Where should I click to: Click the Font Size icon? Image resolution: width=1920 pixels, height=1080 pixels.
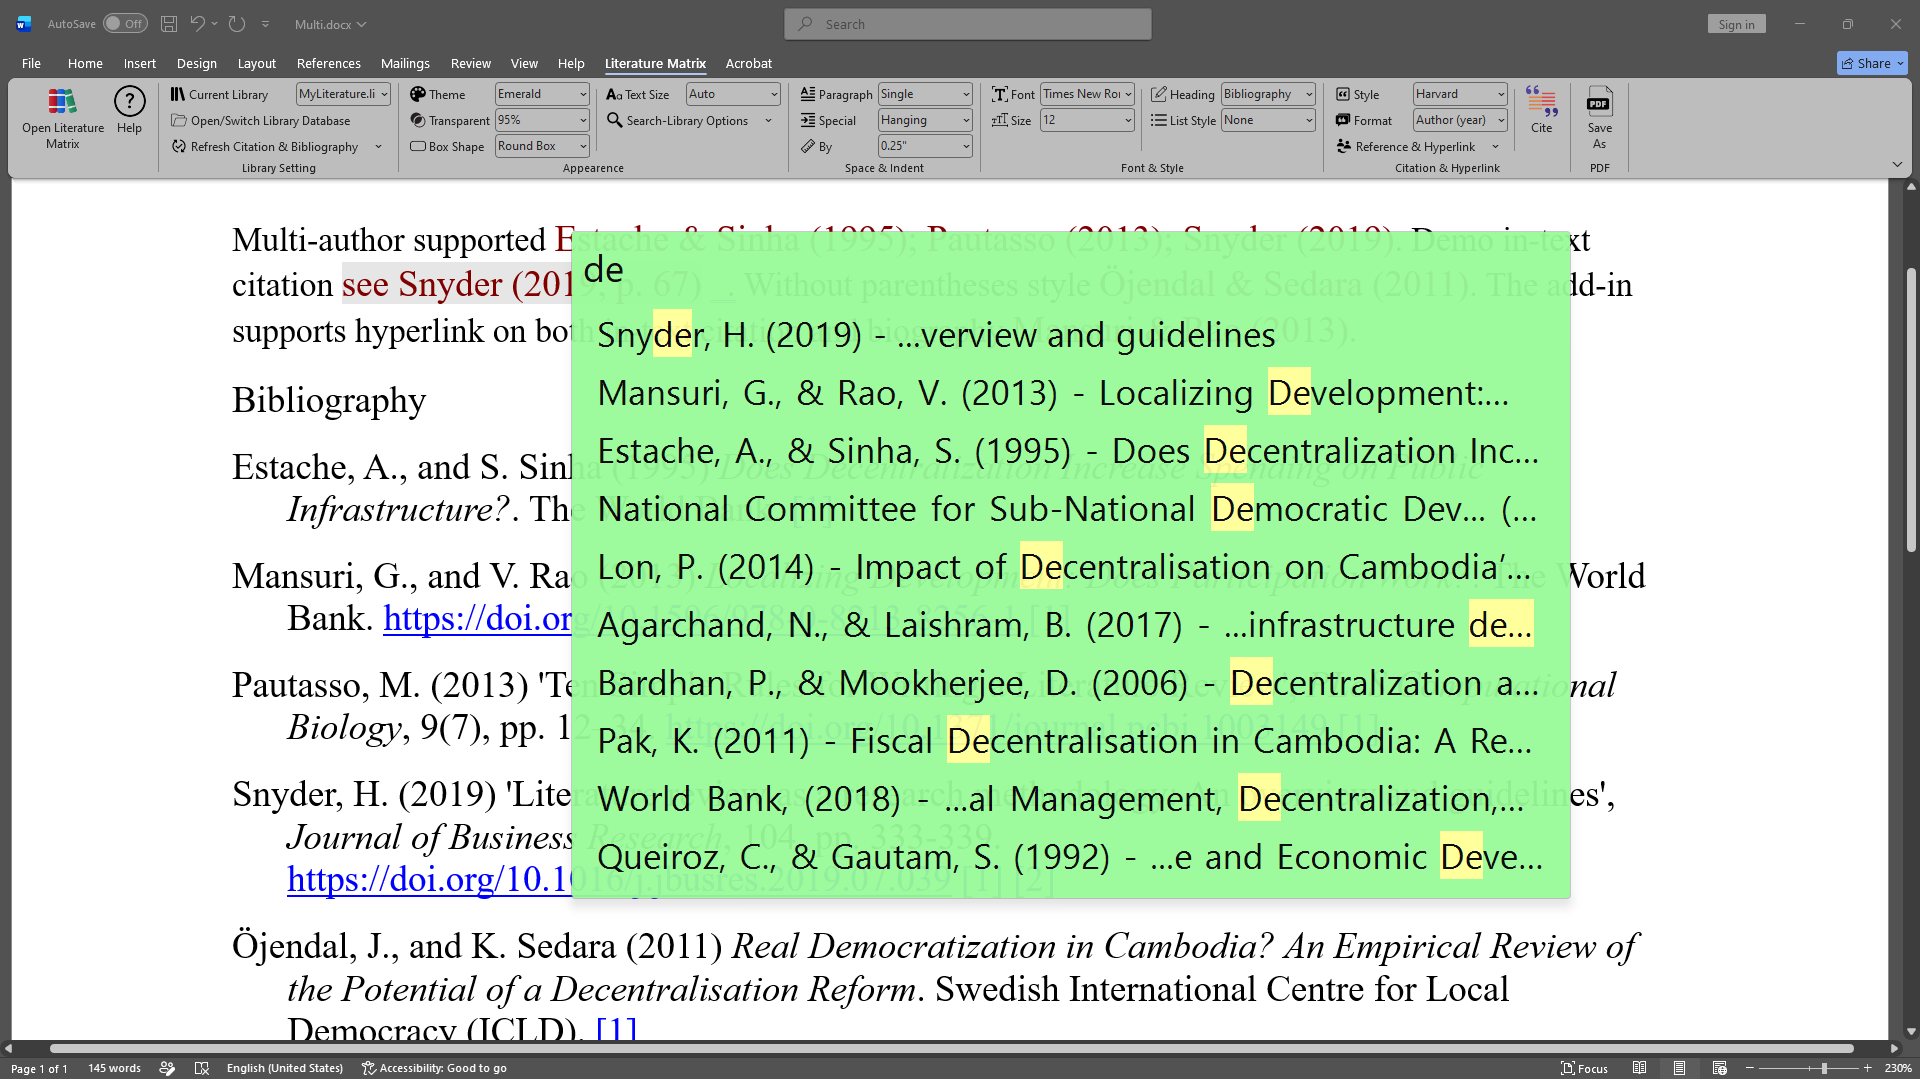pos(999,120)
